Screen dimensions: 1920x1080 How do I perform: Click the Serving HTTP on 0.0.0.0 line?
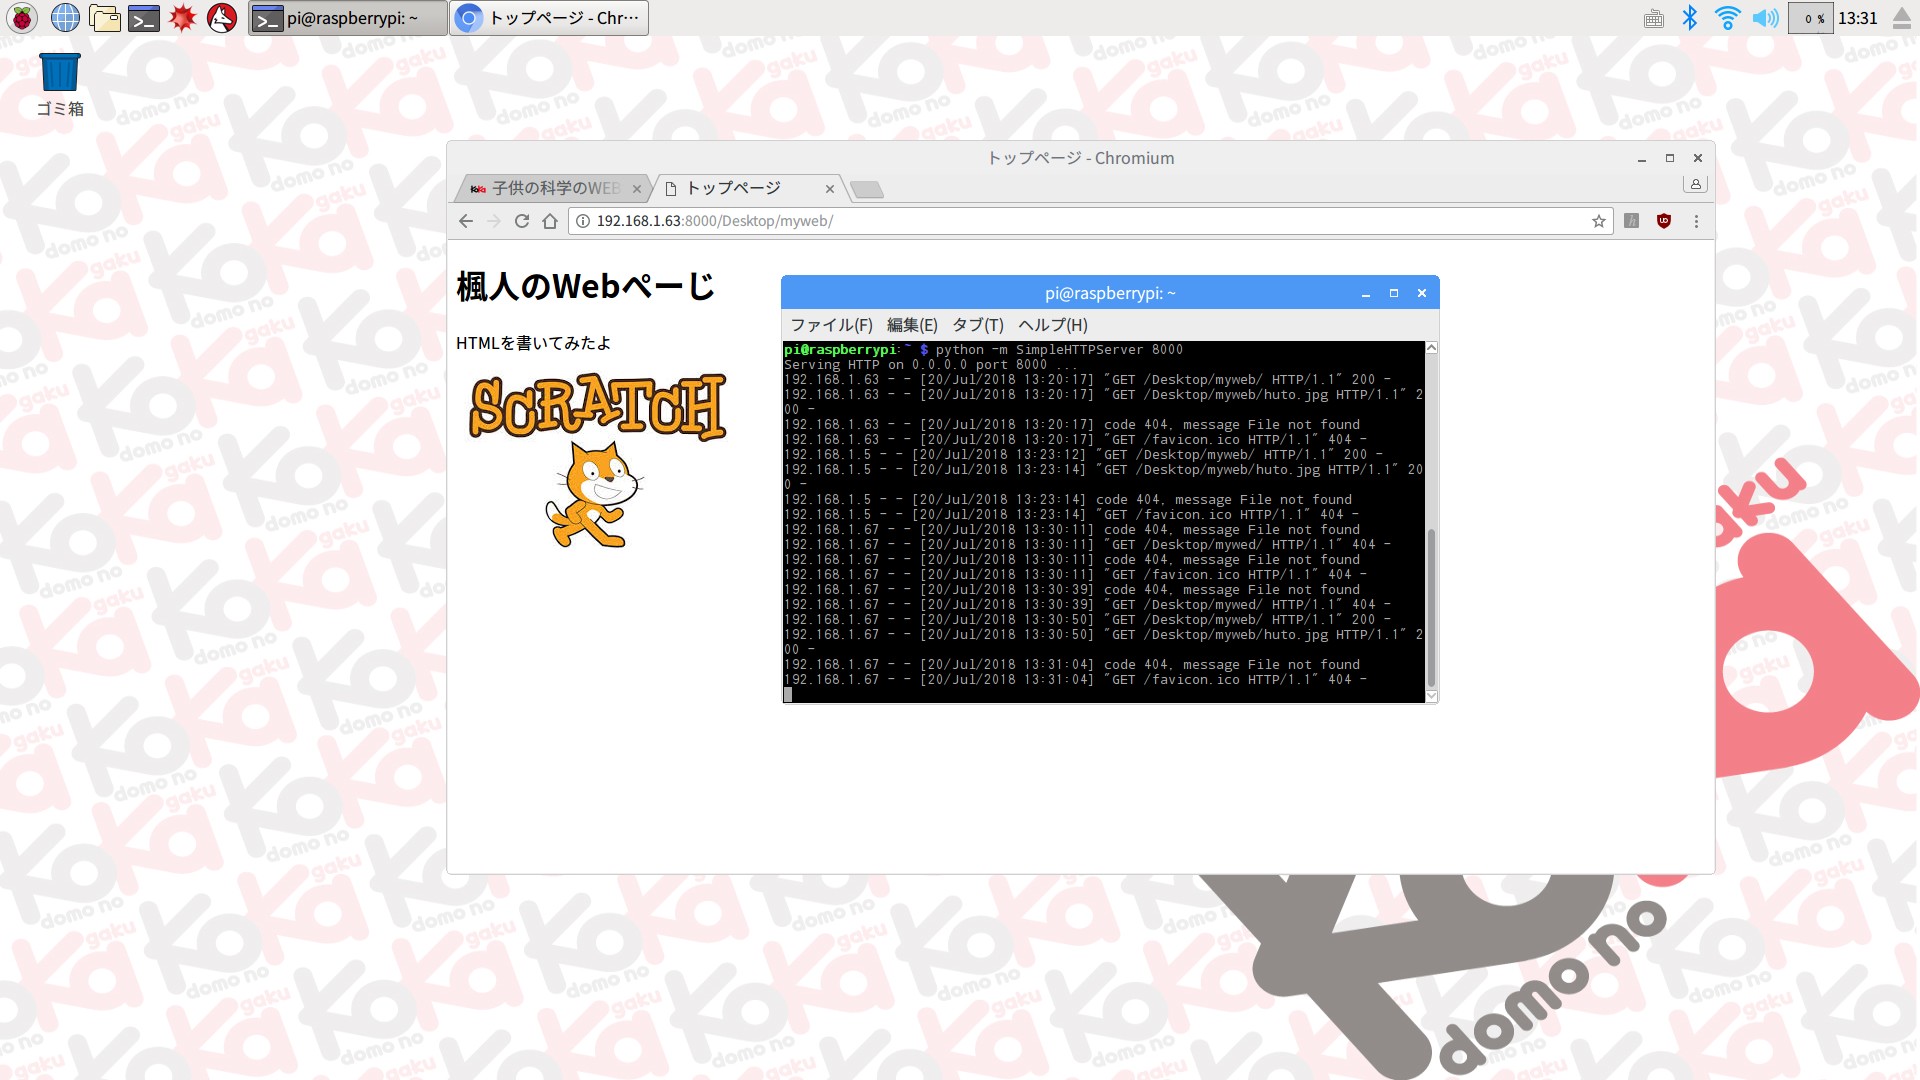[x=931, y=364]
